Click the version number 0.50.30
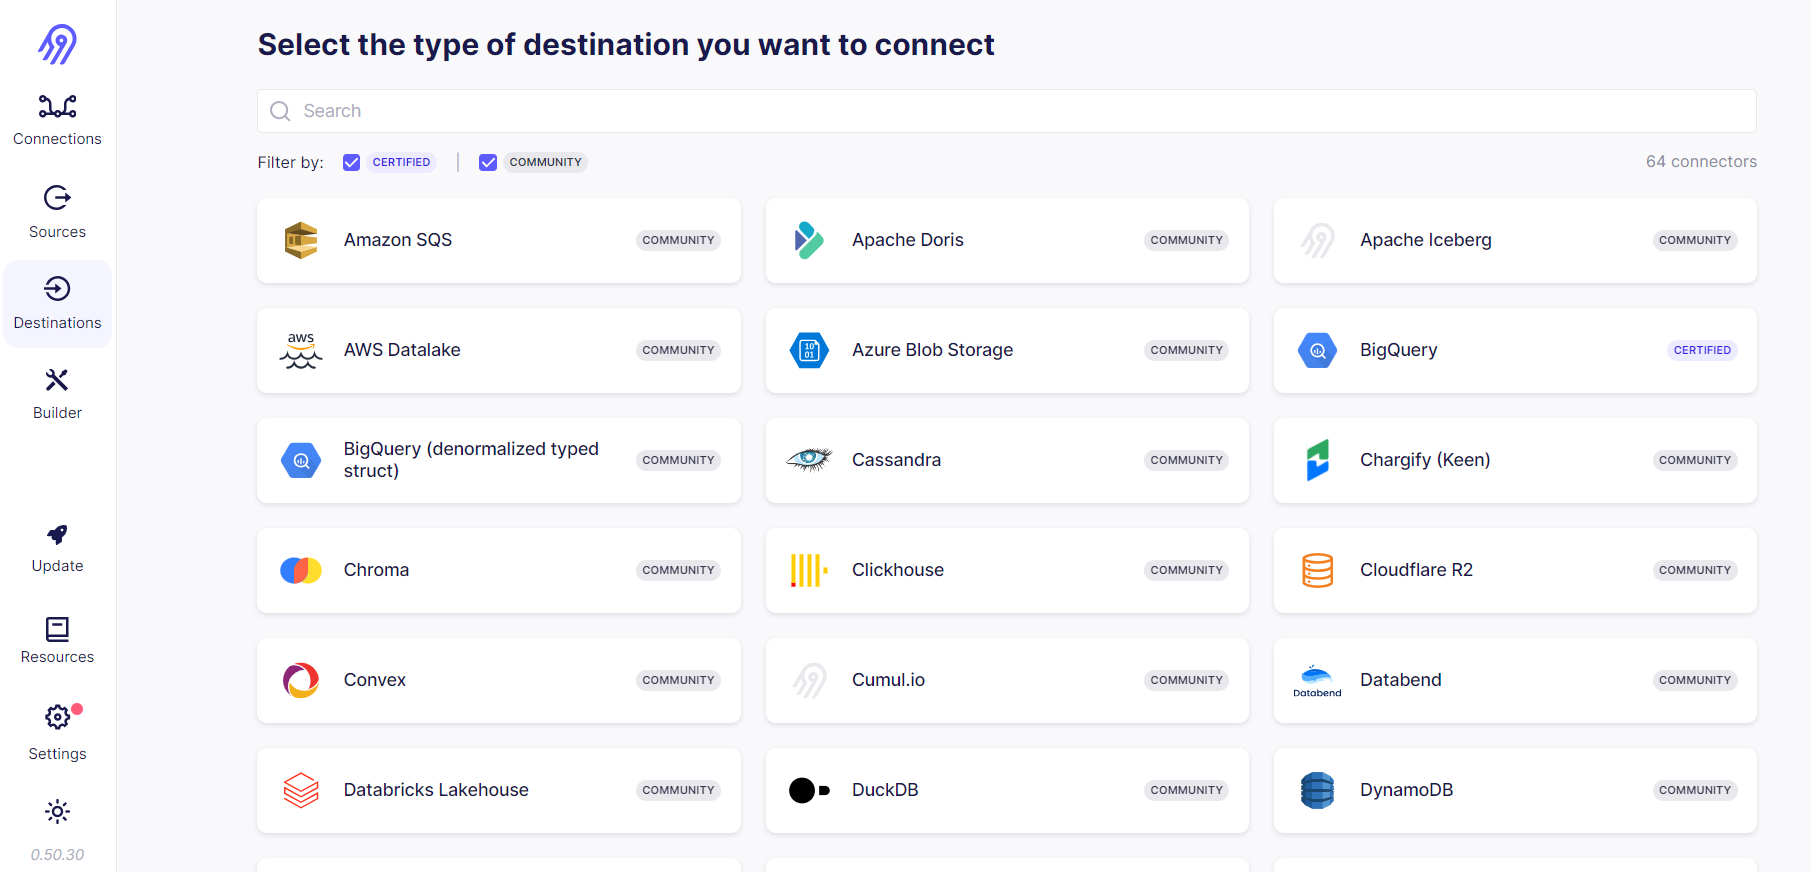This screenshot has height=872, width=1811. click(x=57, y=854)
